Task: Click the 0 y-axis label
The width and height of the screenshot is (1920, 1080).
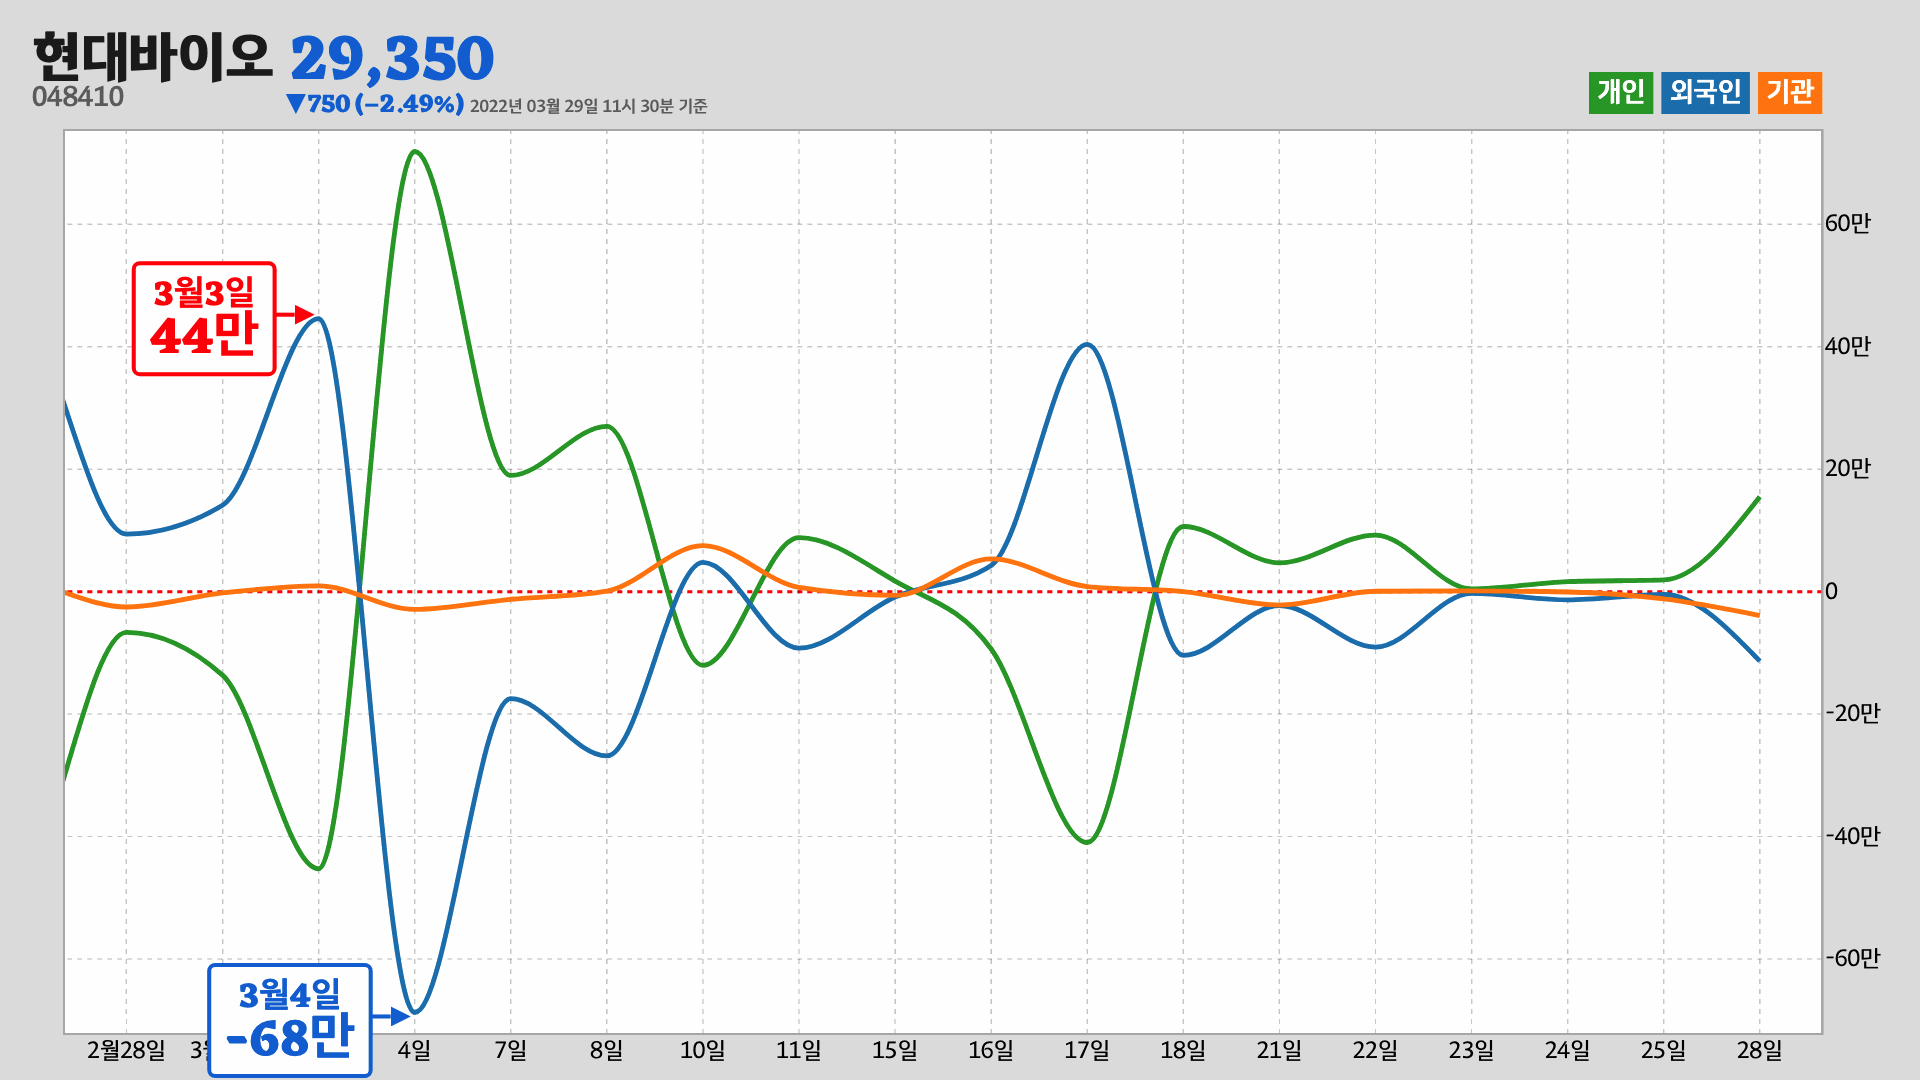Action: click(1831, 592)
